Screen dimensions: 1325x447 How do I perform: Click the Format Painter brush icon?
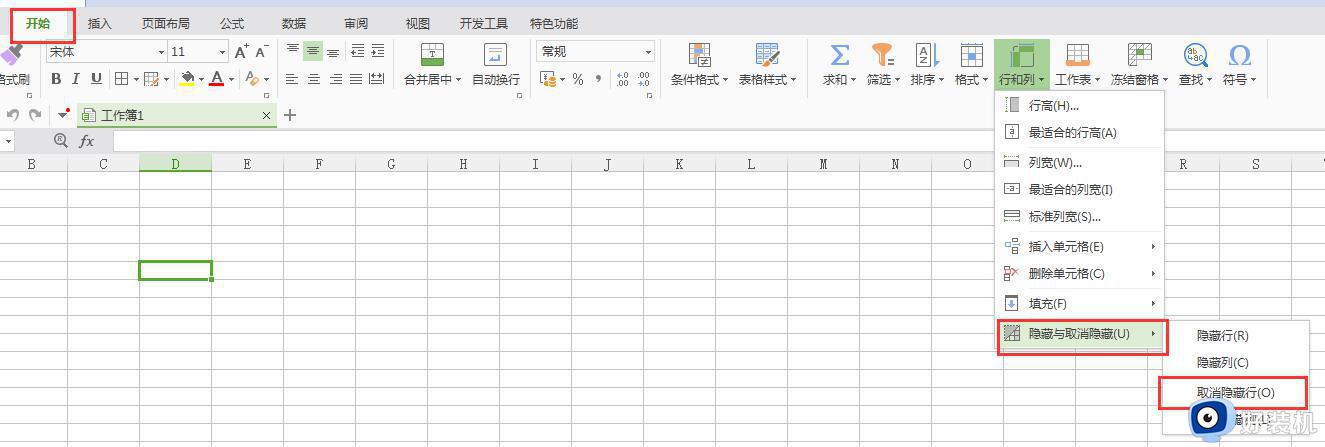14,54
